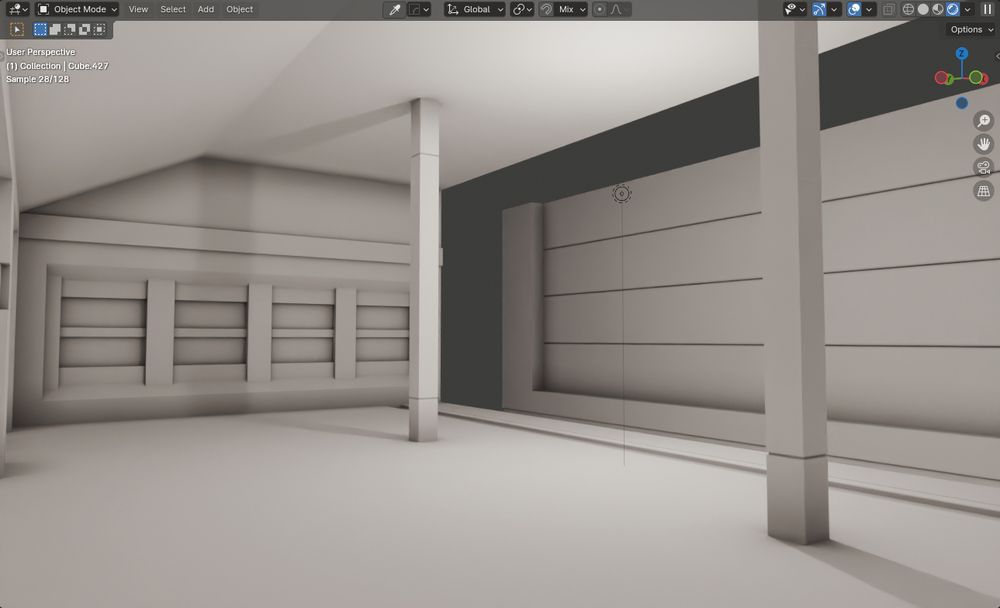Open the dropdown beside the eyedropper
The height and width of the screenshot is (608, 1000).
pos(419,9)
